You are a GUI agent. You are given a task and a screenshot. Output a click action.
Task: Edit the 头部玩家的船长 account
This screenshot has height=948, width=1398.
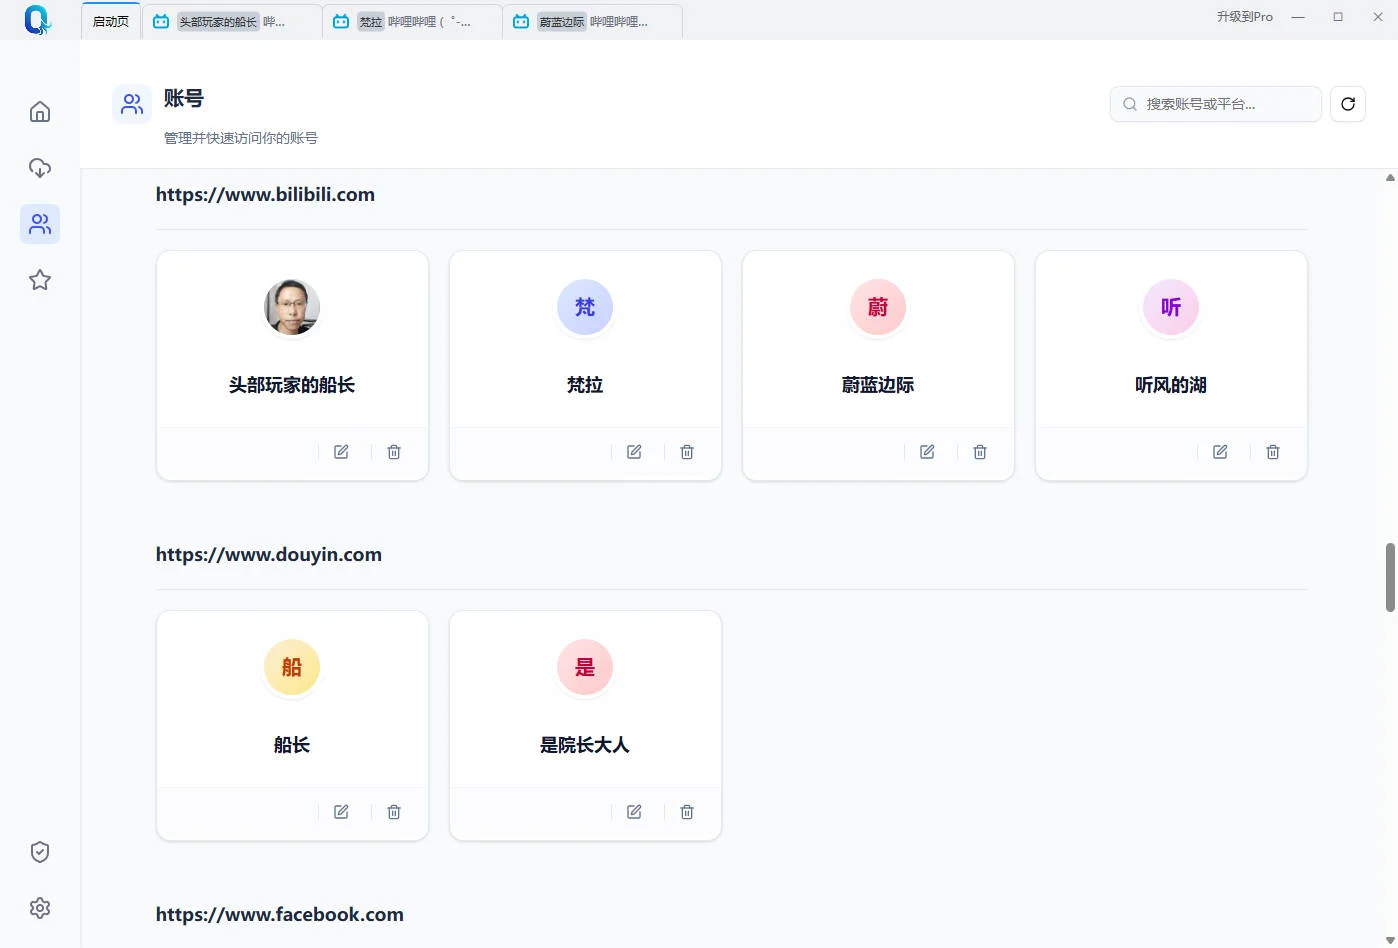[341, 452]
